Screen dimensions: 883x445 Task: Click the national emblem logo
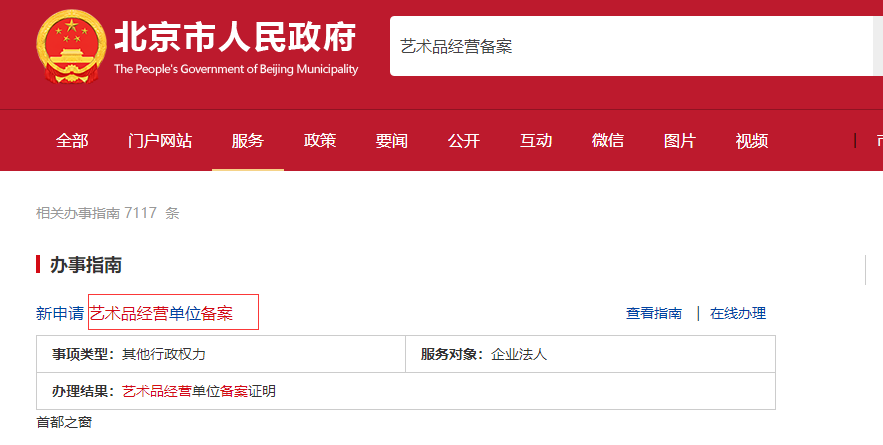(x=71, y=47)
